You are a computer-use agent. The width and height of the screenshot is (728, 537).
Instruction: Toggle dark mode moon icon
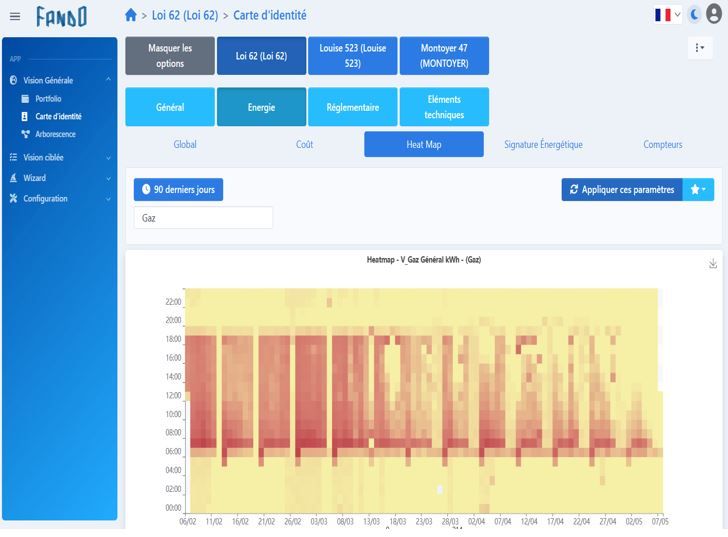click(x=694, y=15)
